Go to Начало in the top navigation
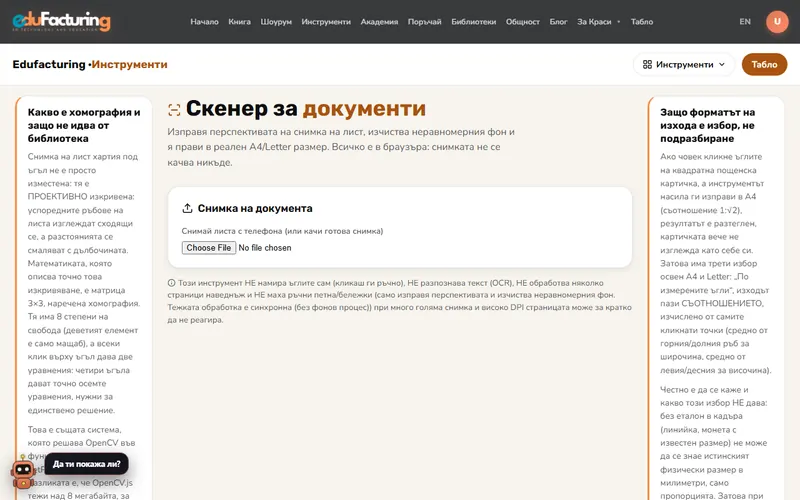800x500 pixels. click(x=204, y=21)
